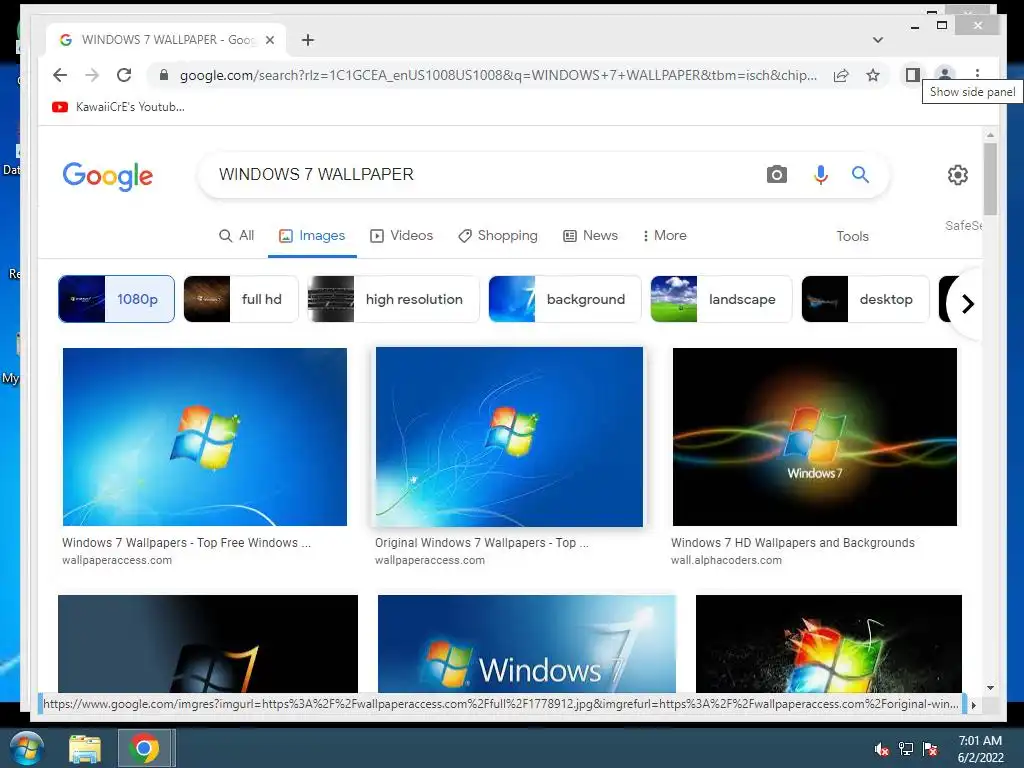Click the horizontal scroll right arrow
1024x768 pixels.
(974, 705)
